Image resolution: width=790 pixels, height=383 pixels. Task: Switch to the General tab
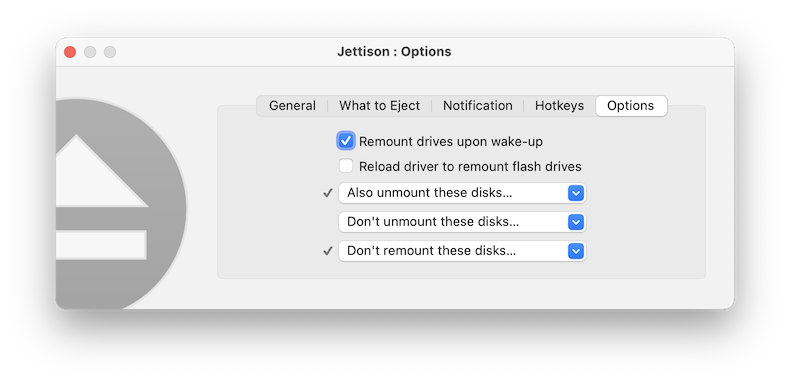tap(292, 106)
